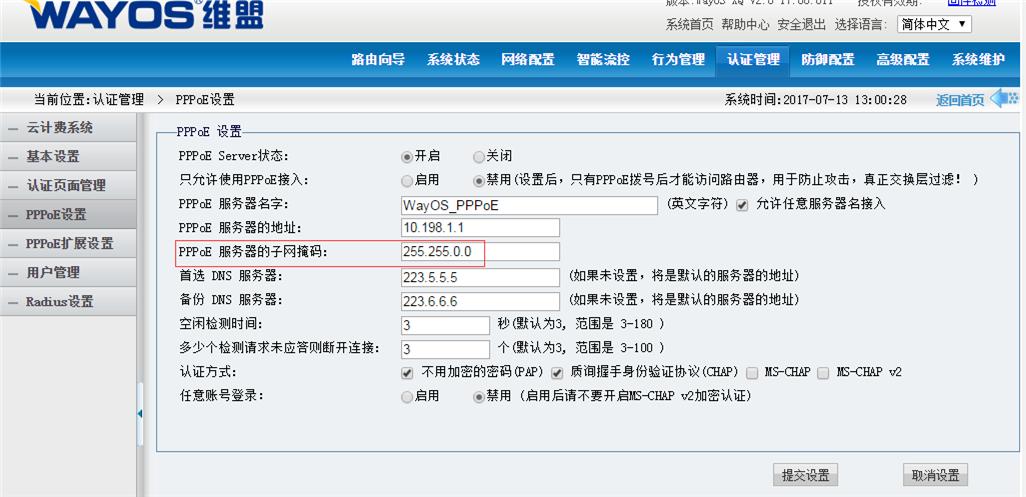This screenshot has height=497, width=1026.
Task: Click the 取消设置 button
Action: click(935, 475)
